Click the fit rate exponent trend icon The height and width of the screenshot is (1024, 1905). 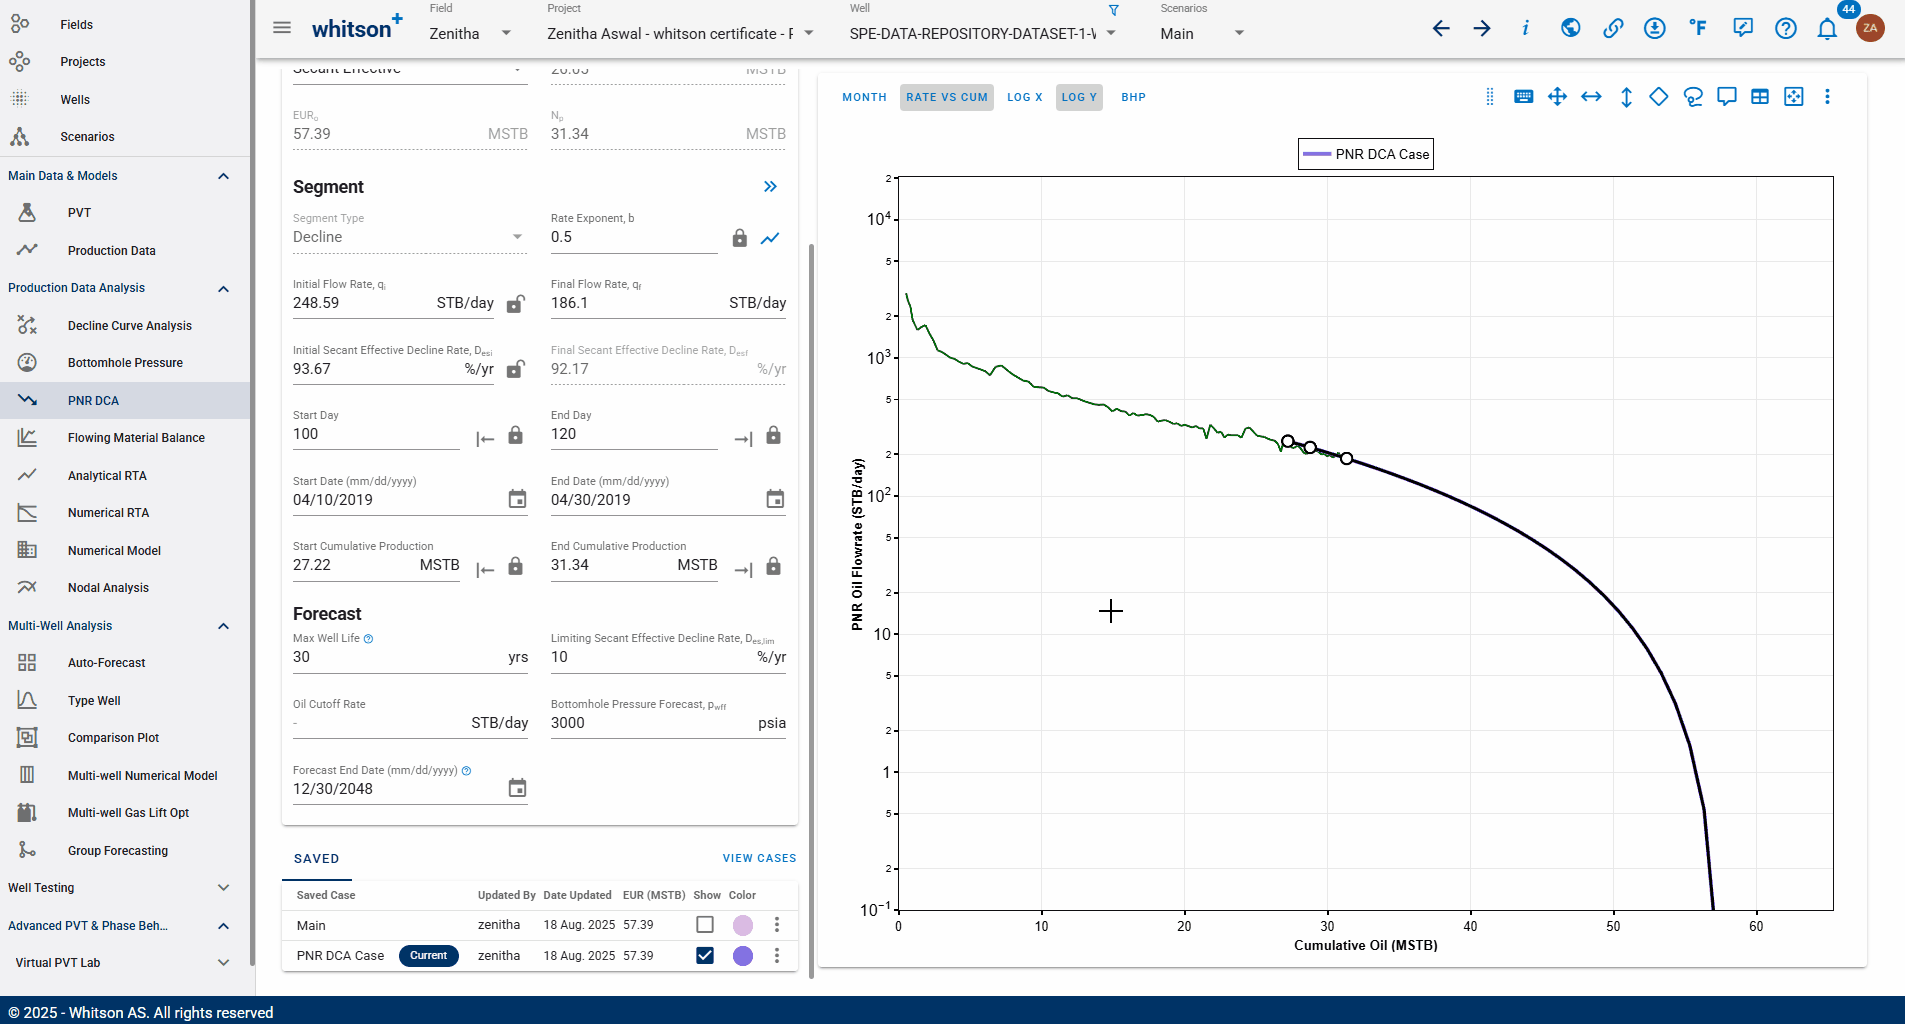[x=770, y=238]
